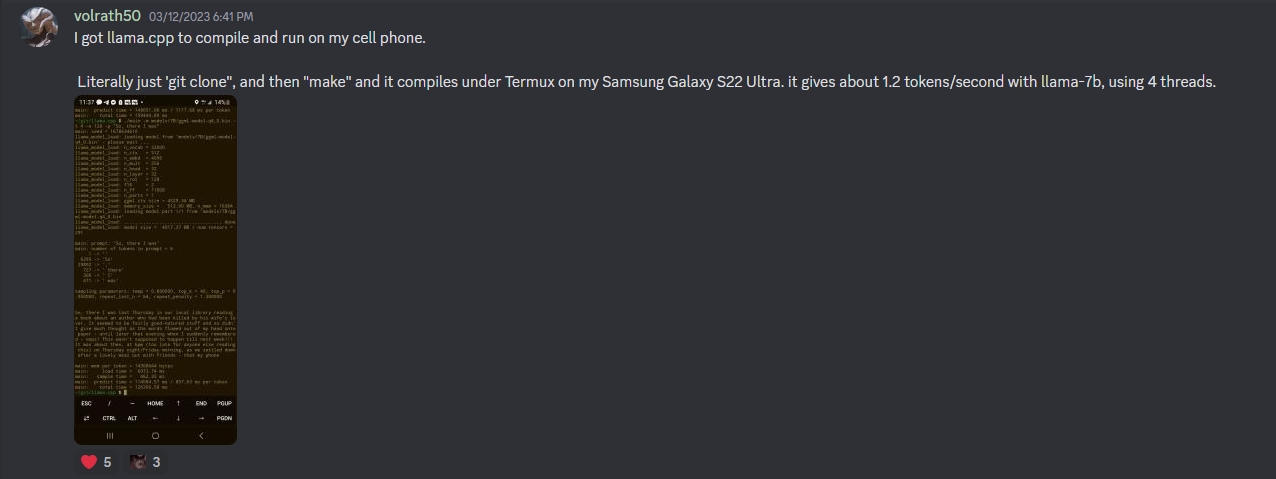Click the Android home circle icon

click(x=155, y=436)
